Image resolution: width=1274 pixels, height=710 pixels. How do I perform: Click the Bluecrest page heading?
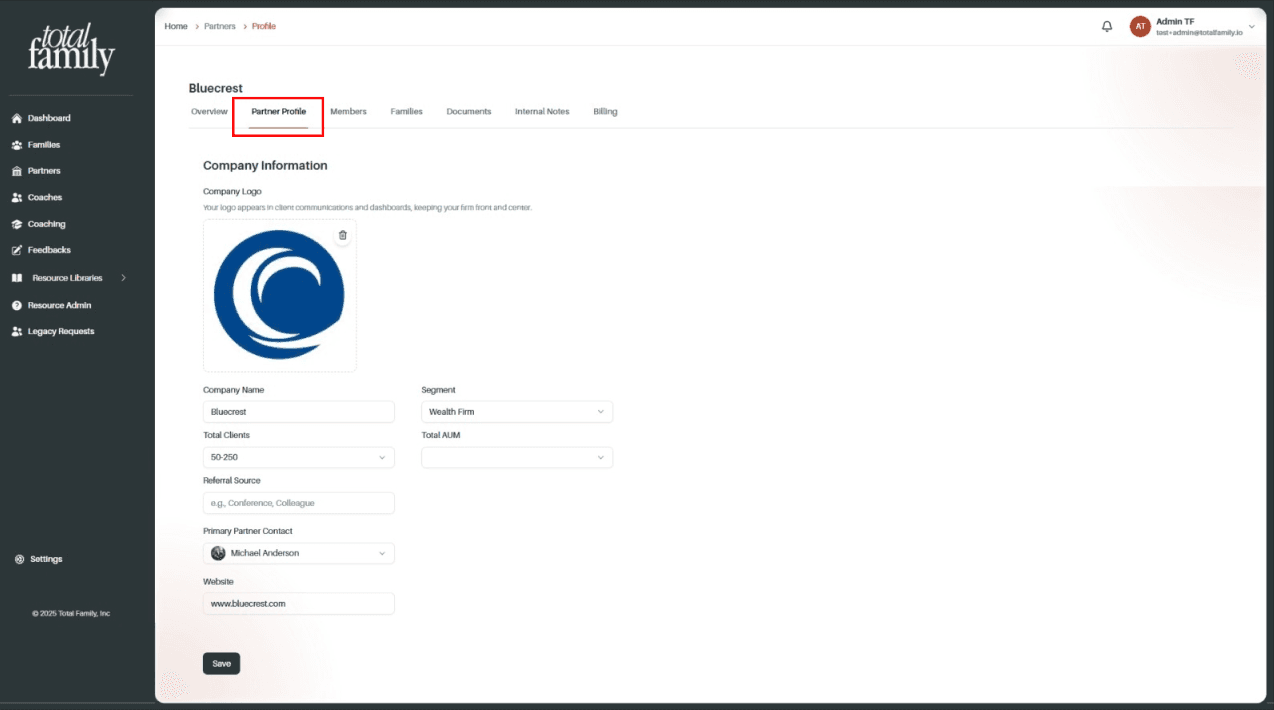216,88
